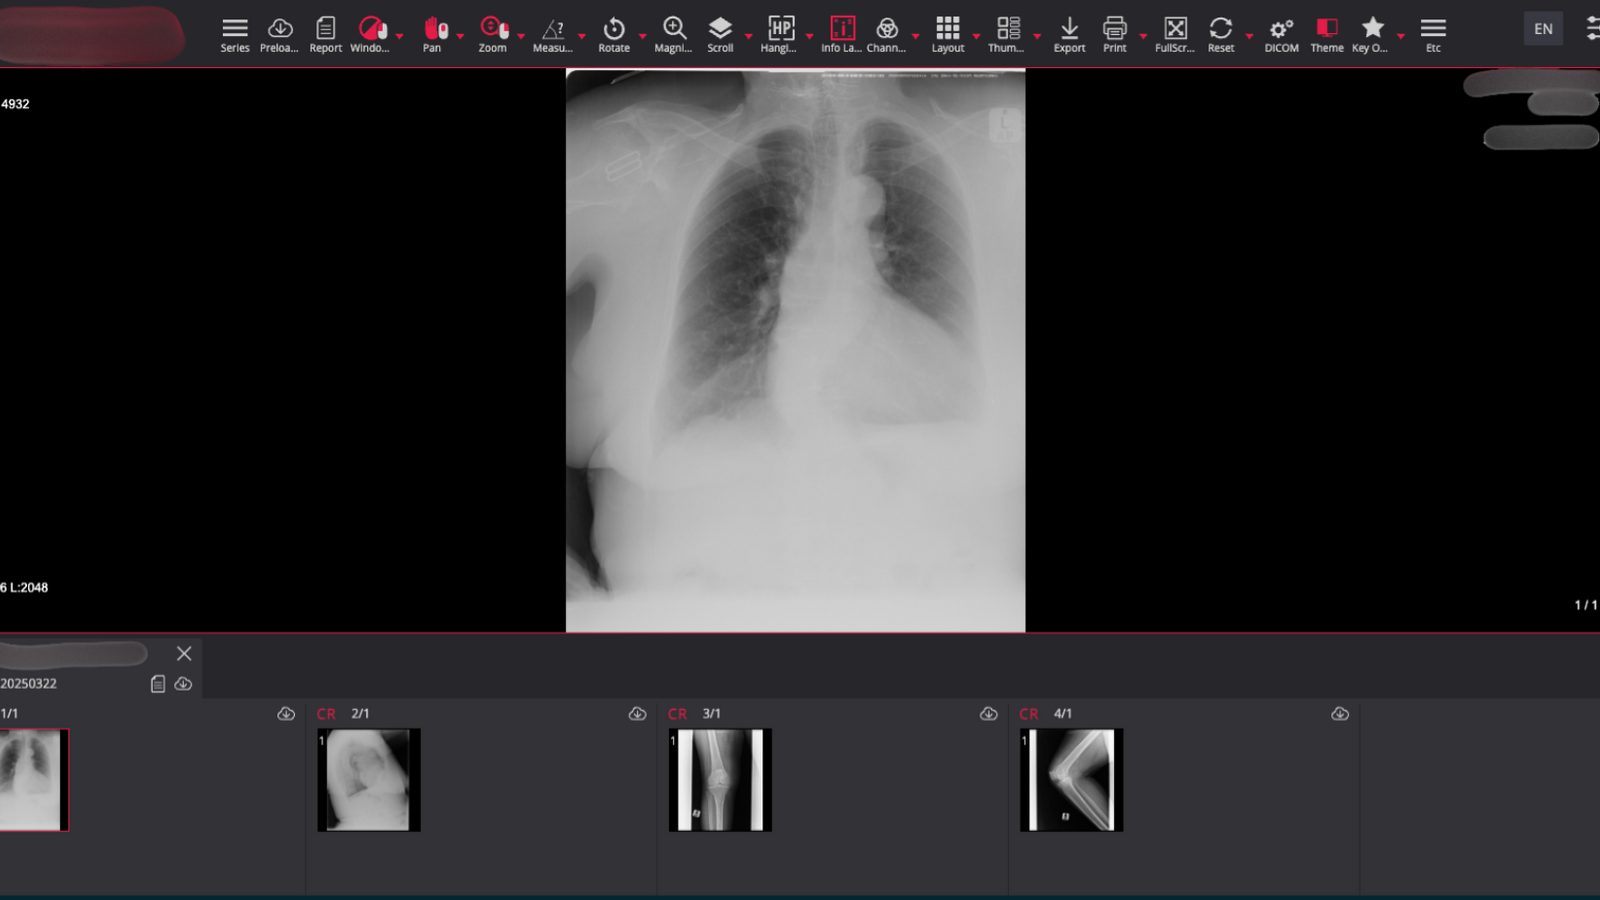Download series 4/1 via cloud icon

pyautogui.click(x=1340, y=714)
